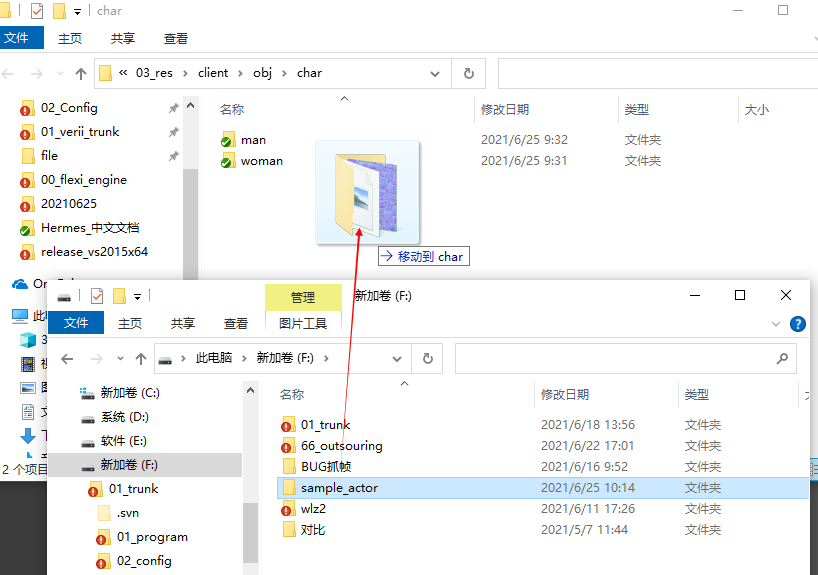818x575 pixels.
Task: Navigate to client in the char breadcrumb path
Action: tap(213, 73)
